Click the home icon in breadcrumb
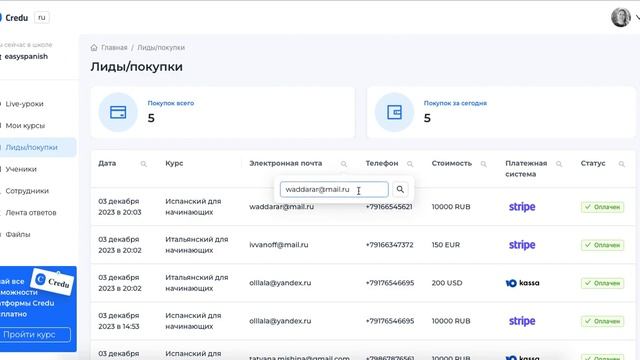Image resolution: width=640 pixels, height=360 pixels. coord(94,47)
